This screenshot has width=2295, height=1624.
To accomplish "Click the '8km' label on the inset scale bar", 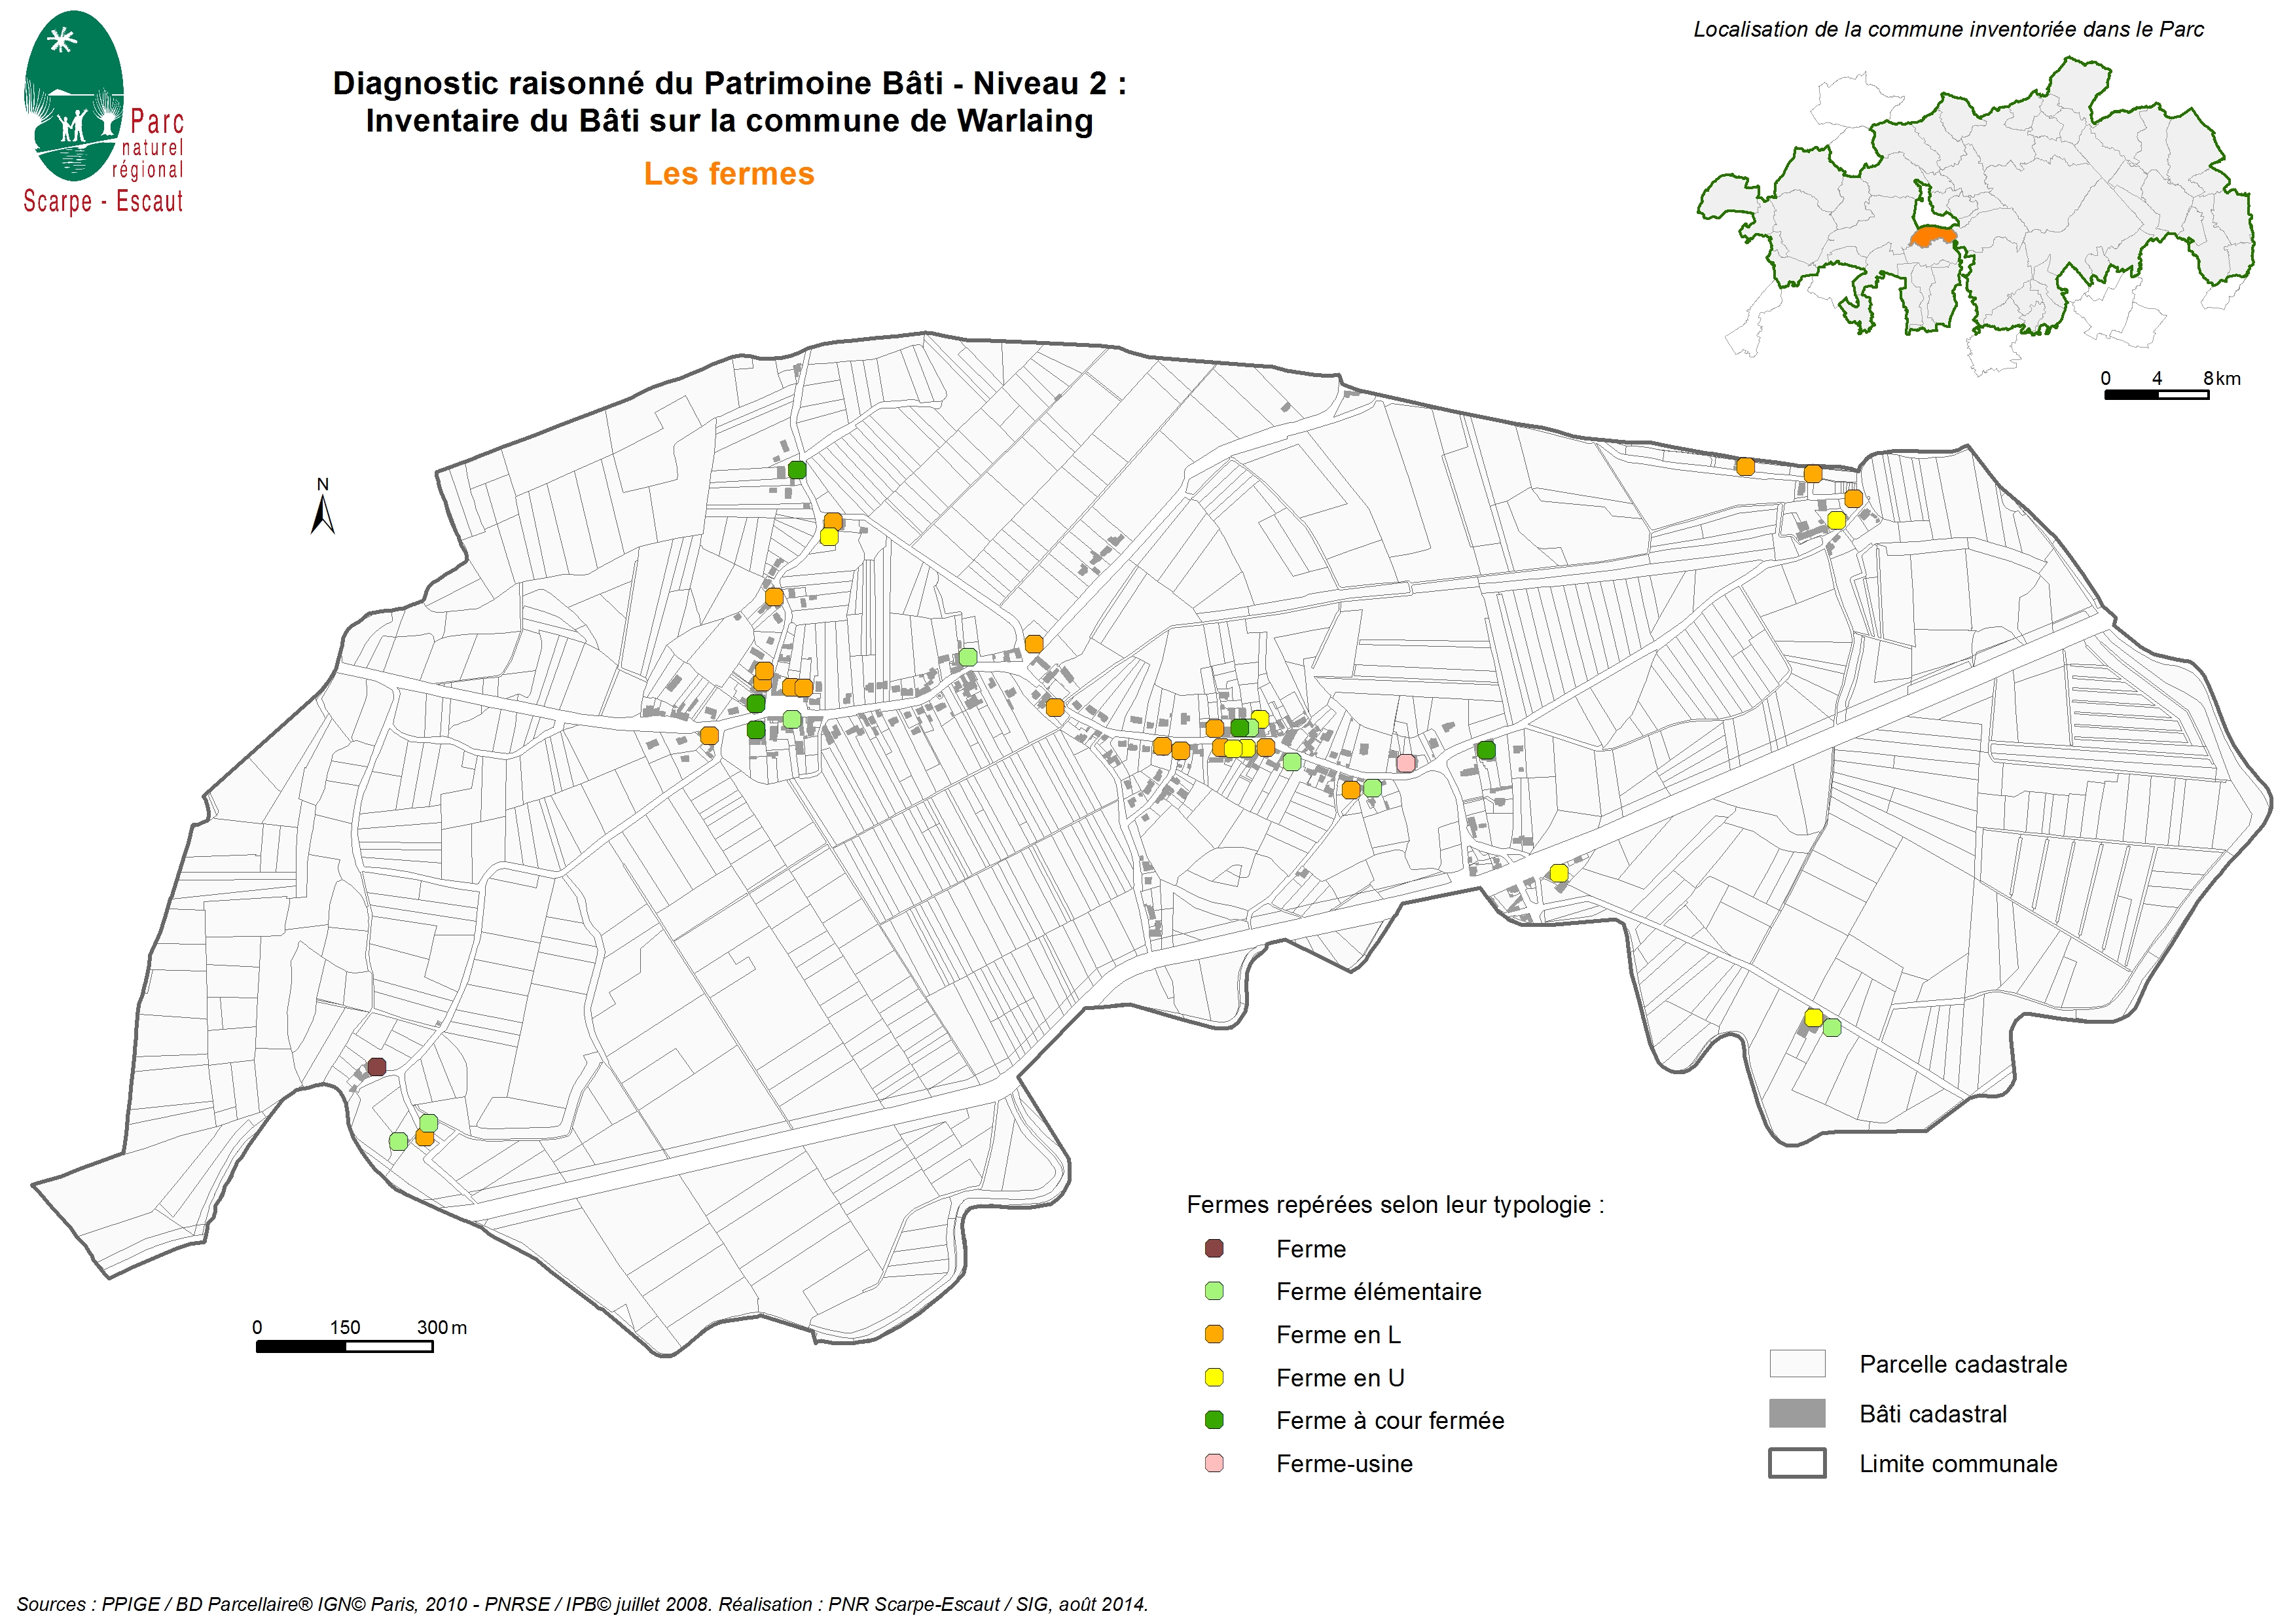I will 2222,378.
